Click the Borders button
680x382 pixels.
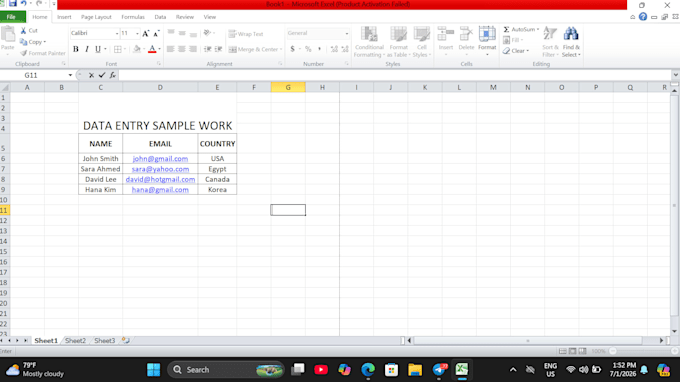pyautogui.click(x=118, y=49)
